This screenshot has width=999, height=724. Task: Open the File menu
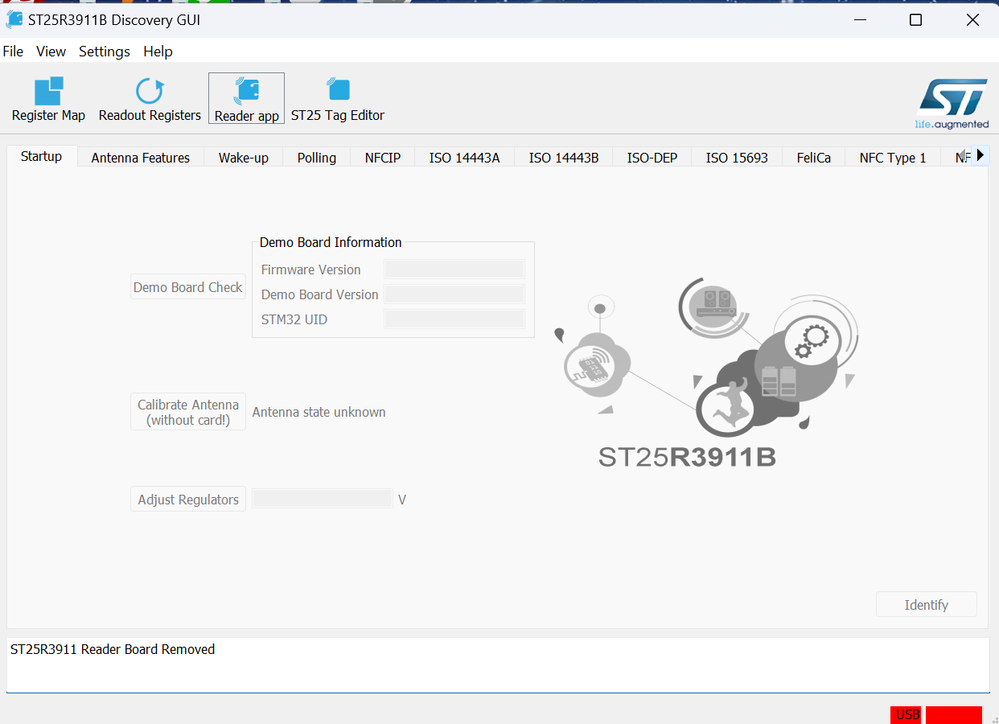13,52
